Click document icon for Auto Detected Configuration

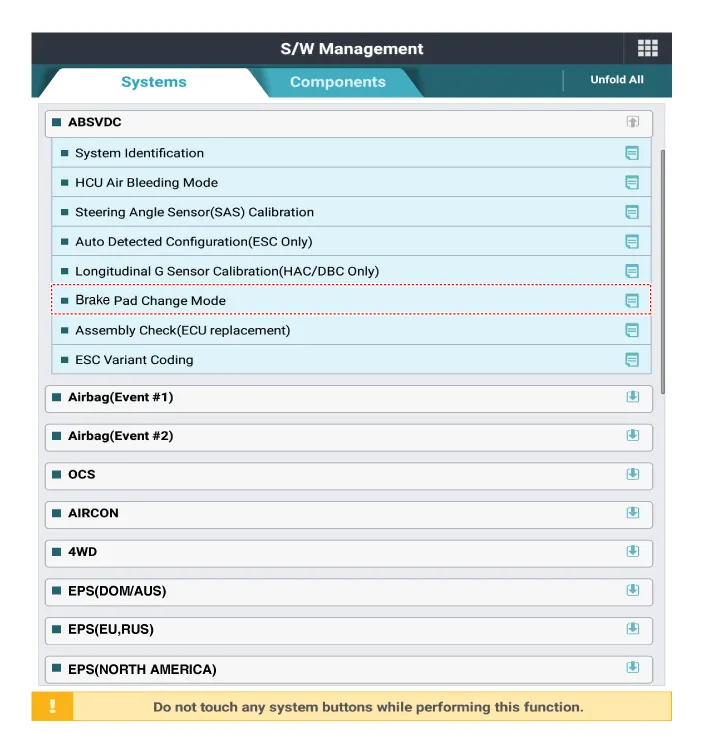point(631,242)
